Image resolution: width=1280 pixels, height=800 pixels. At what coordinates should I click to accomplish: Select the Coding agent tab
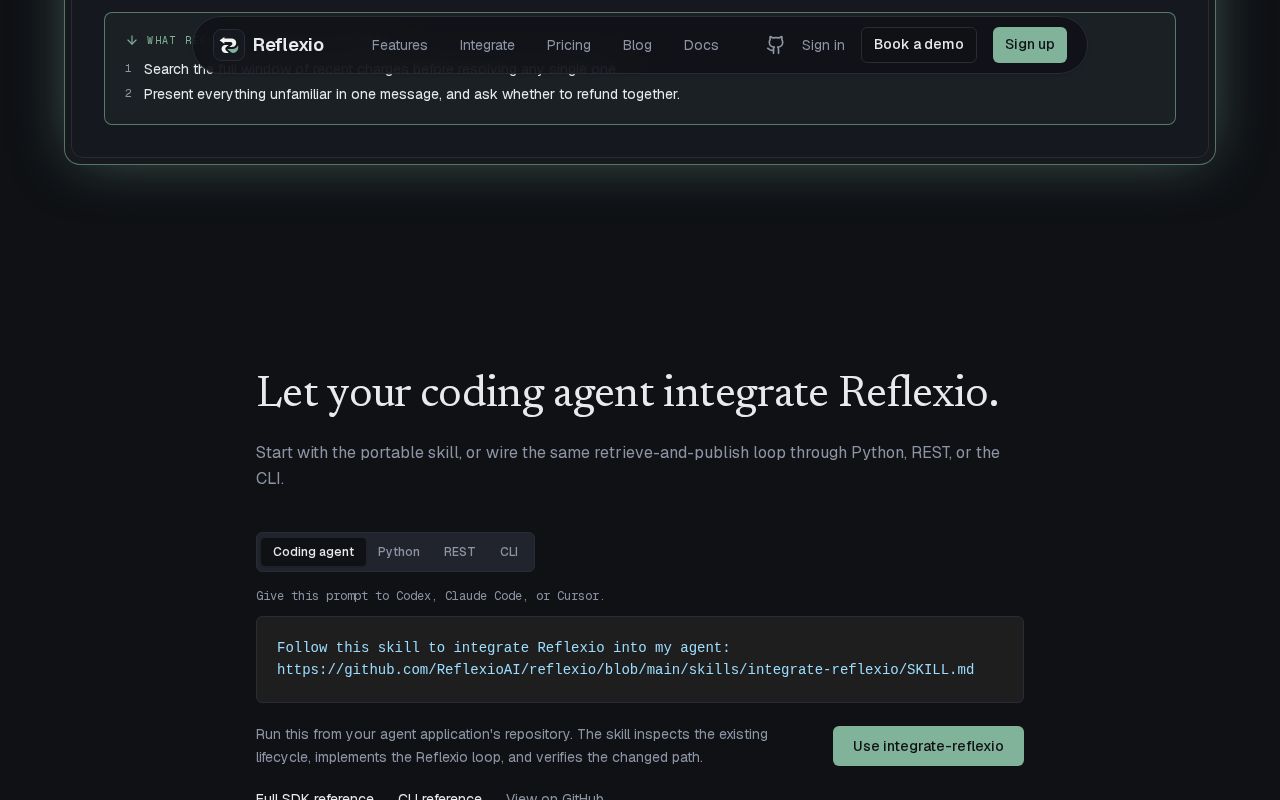pos(313,552)
